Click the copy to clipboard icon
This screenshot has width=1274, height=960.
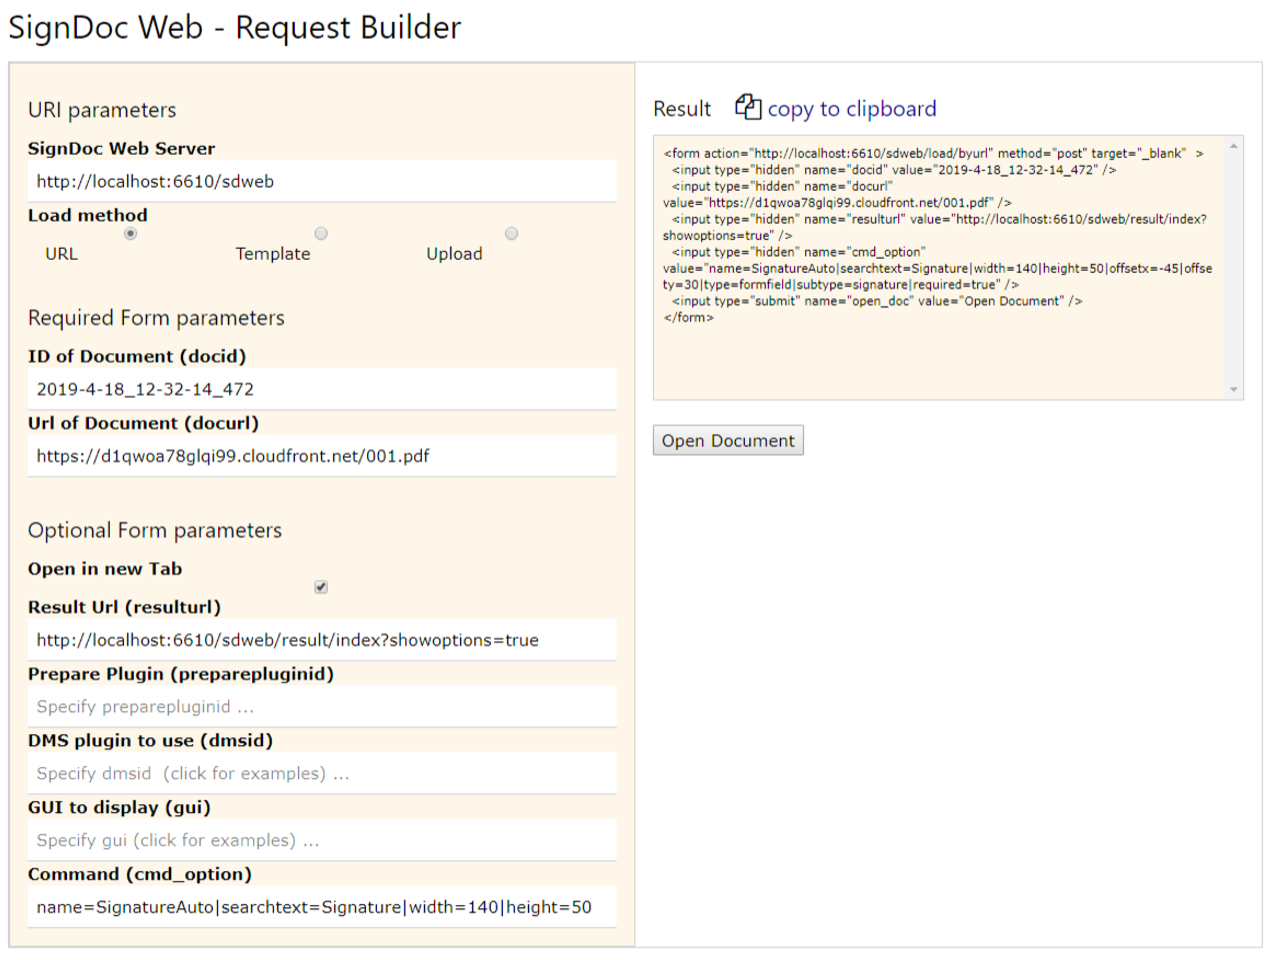click(x=747, y=107)
